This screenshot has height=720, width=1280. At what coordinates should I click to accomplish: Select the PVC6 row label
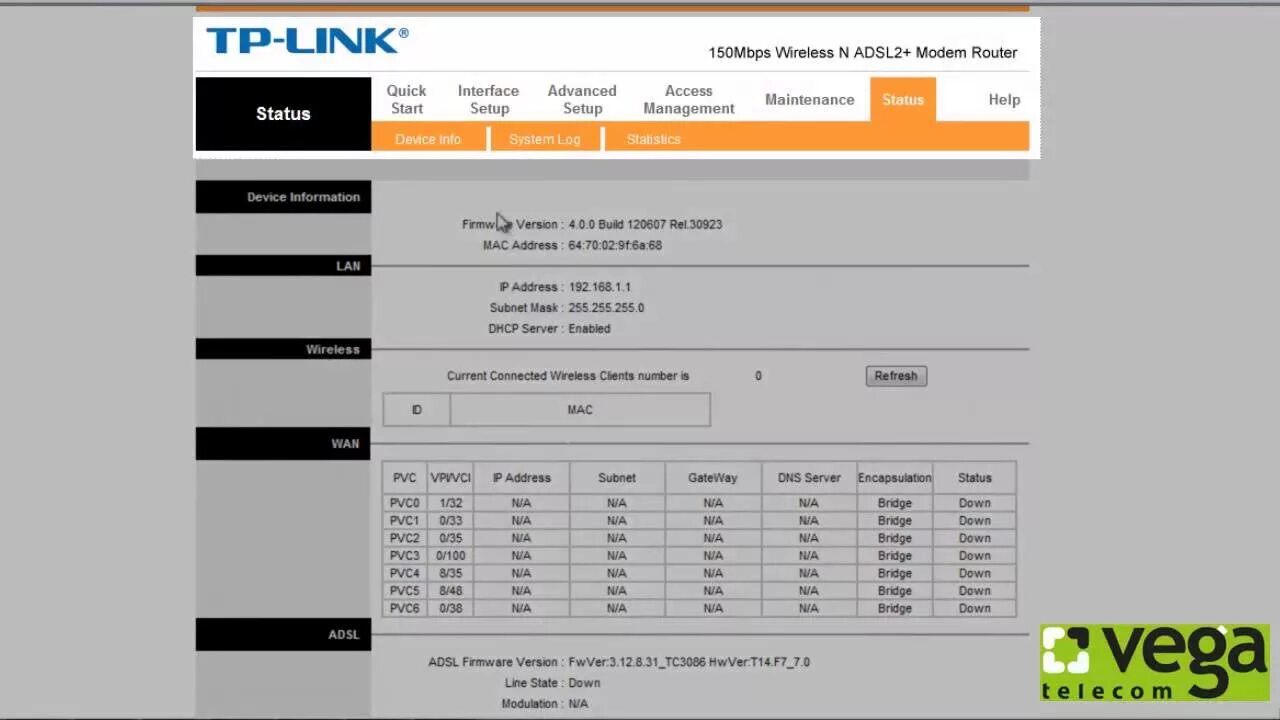(404, 608)
